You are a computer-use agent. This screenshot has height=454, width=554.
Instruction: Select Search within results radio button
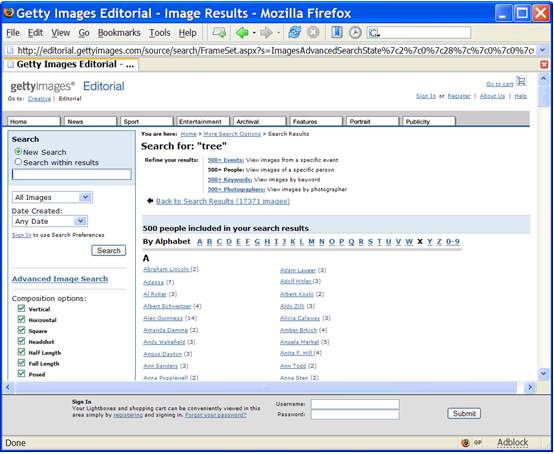(x=18, y=162)
